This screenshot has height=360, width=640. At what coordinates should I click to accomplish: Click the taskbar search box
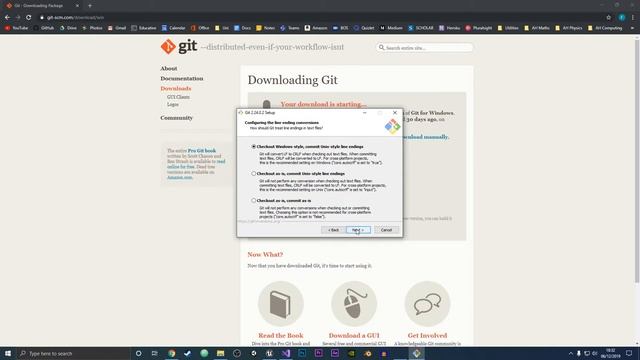click(x=73, y=353)
